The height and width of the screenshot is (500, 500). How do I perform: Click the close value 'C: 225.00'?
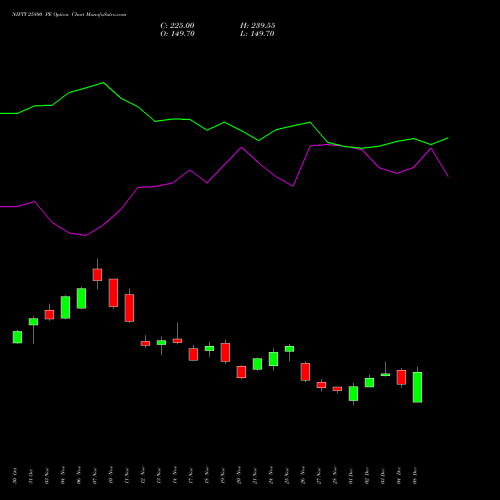coord(177,26)
